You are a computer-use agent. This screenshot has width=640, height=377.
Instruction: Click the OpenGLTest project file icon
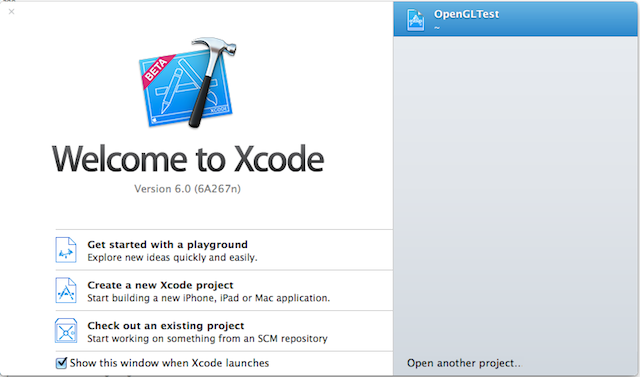415,20
